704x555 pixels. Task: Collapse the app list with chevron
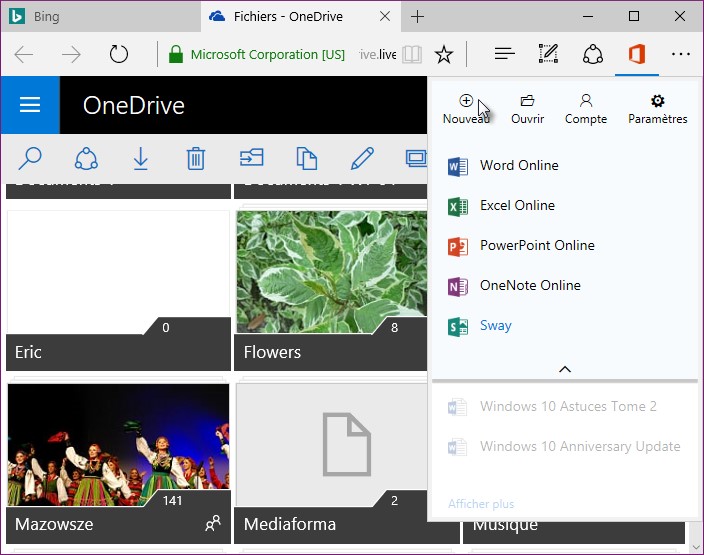(564, 369)
